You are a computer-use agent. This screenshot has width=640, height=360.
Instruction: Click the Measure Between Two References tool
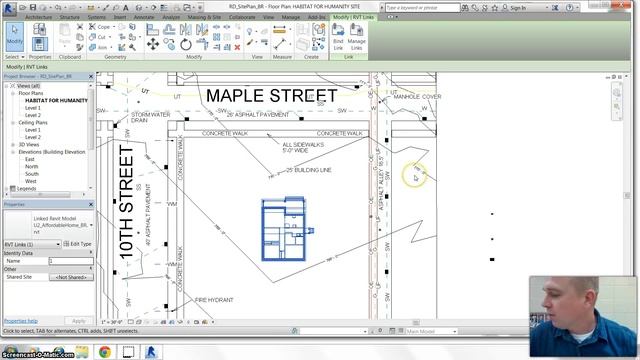point(280,44)
